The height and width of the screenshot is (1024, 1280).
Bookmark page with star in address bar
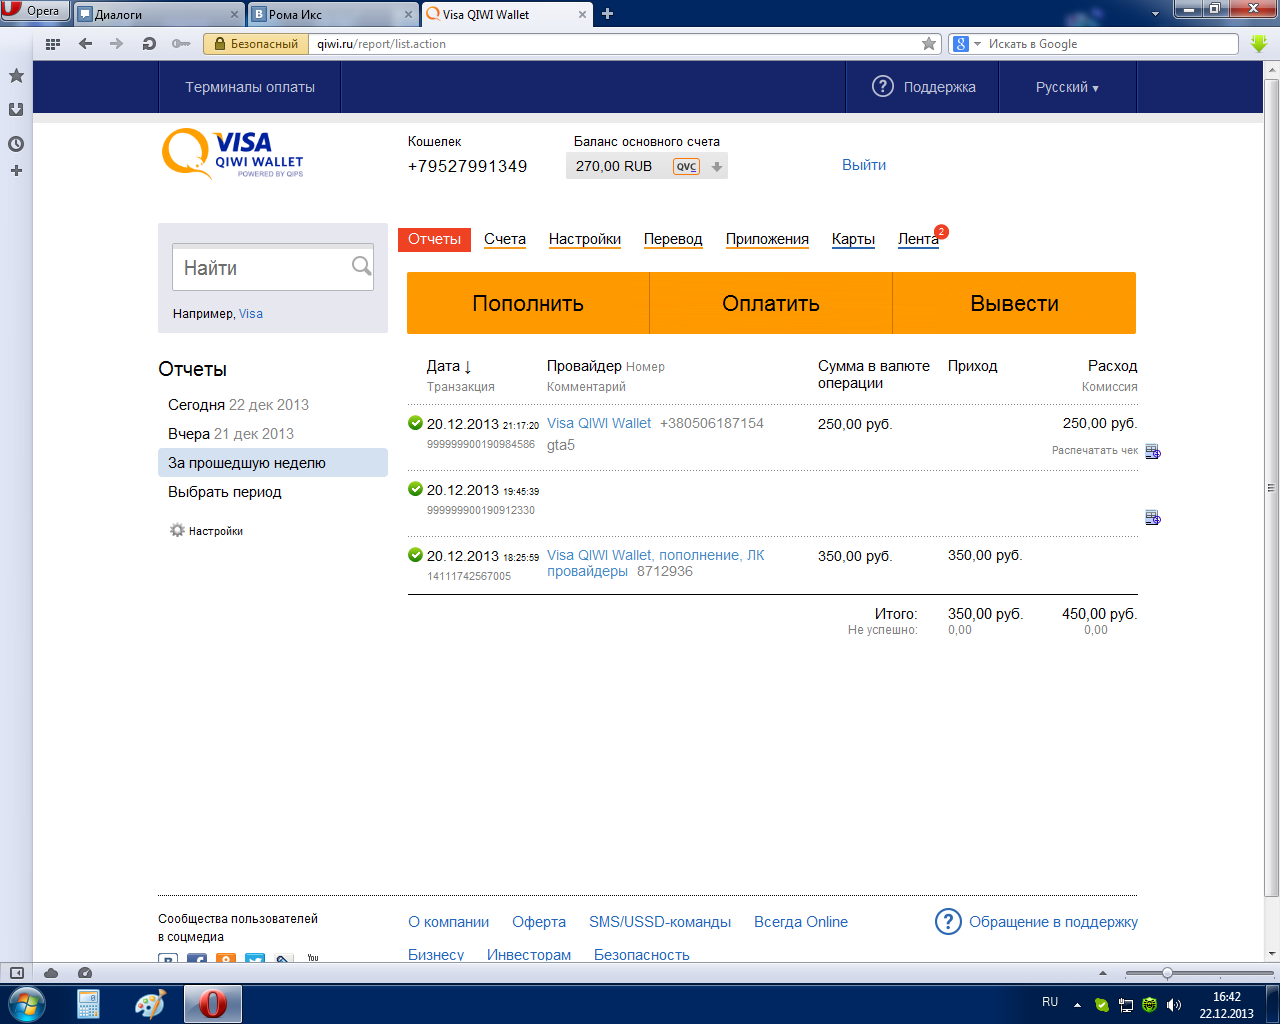click(x=929, y=44)
